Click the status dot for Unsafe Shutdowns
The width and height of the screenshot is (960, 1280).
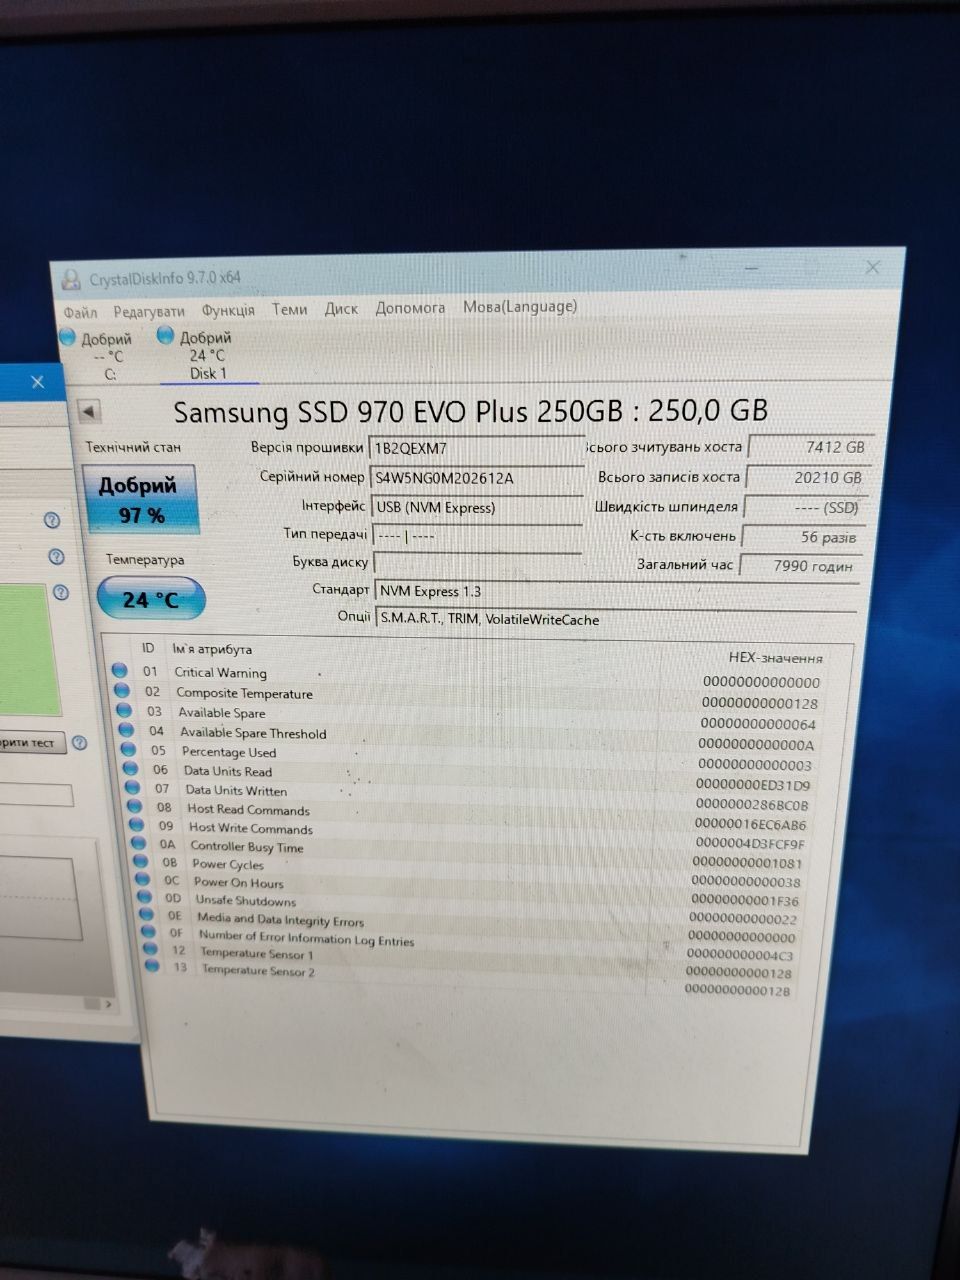point(145,898)
